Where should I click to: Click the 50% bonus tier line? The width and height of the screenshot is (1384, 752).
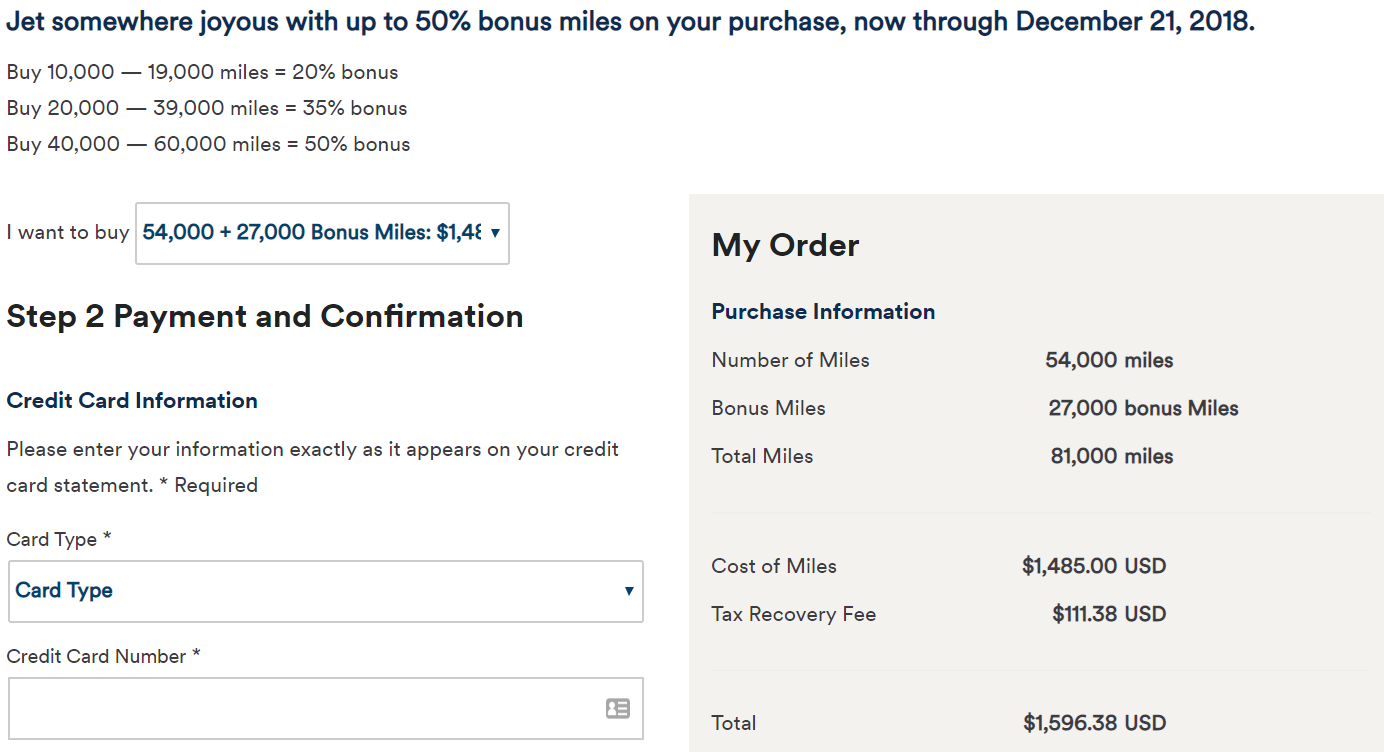(x=208, y=144)
